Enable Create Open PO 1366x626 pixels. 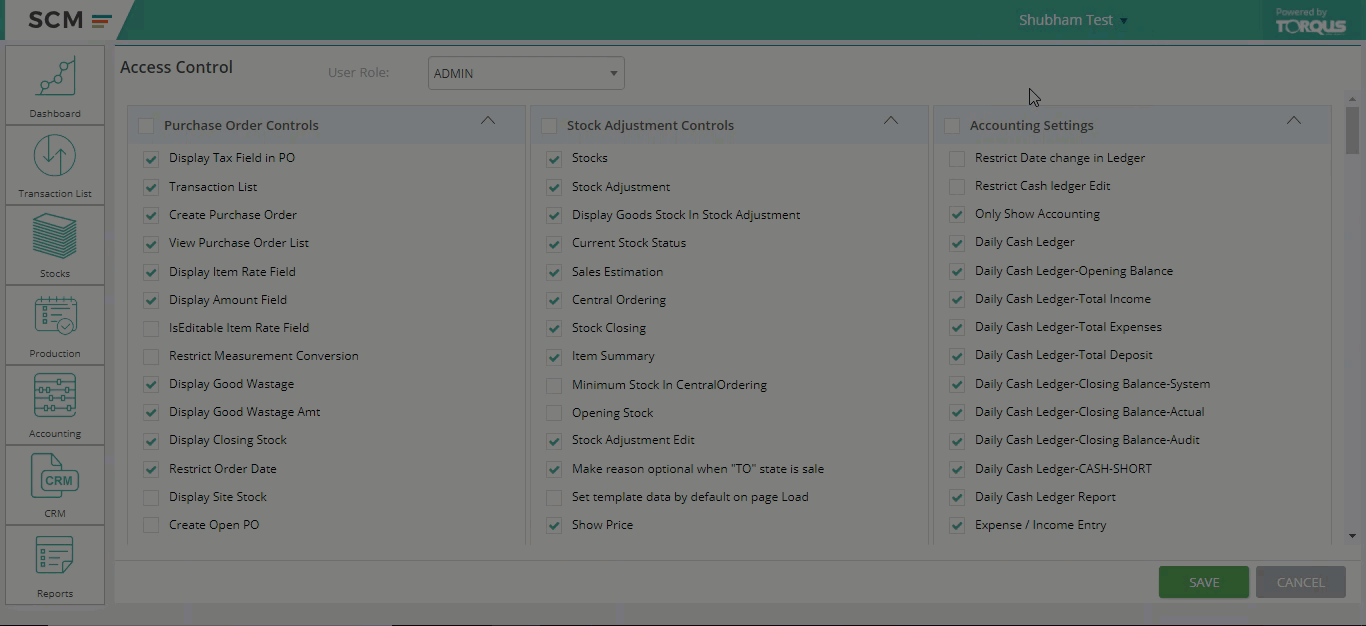[151, 525]
